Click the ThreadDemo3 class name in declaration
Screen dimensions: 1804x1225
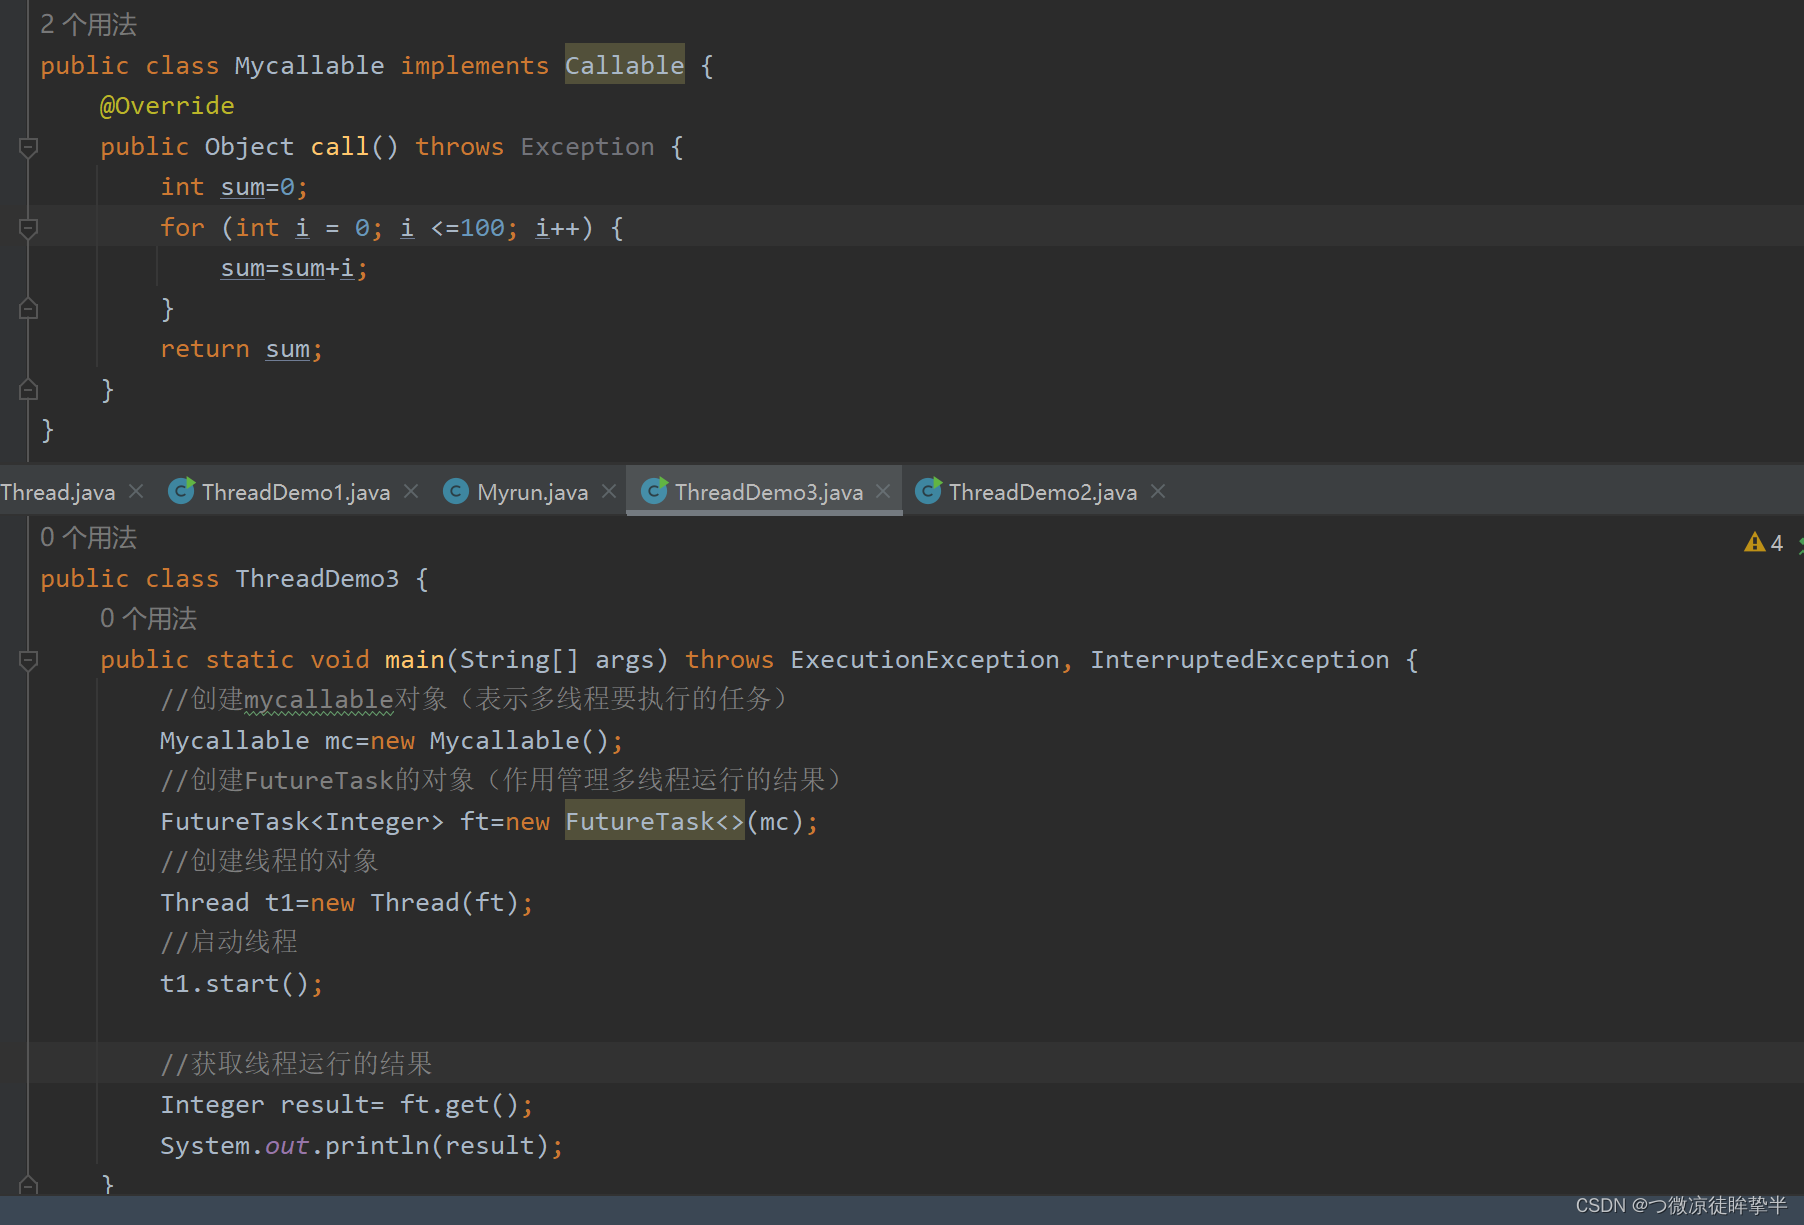[x=317, y=579]
